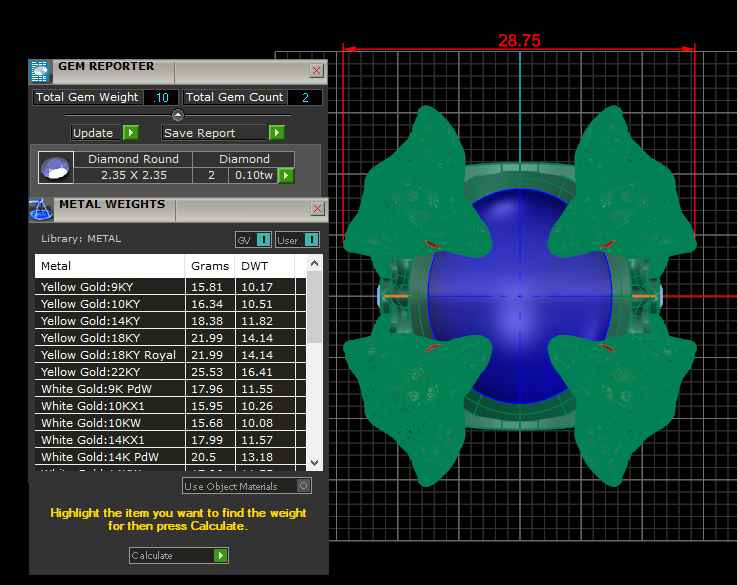Click the green arrow beside 0.10tw
Image resolution: width=737 pixels, height=585 pixels.
[x=286, y=176]
